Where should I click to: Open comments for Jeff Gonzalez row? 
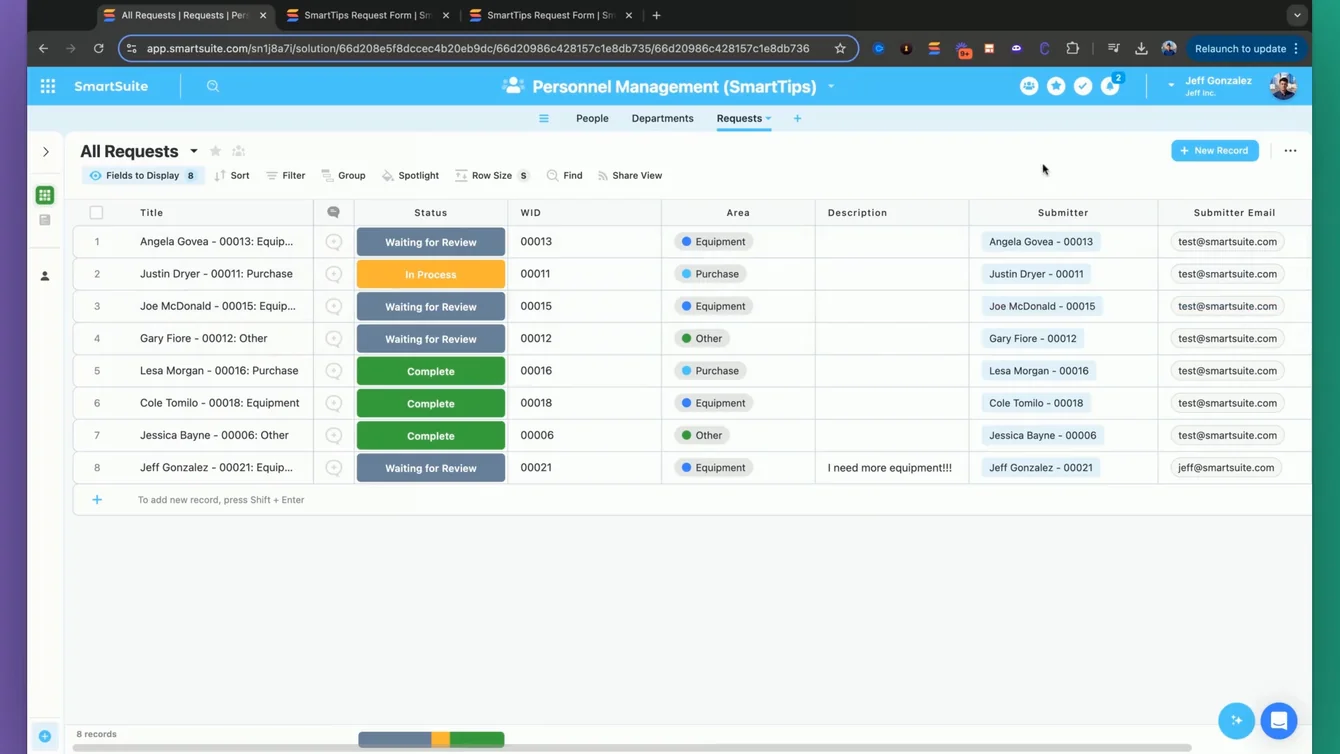point(334,468)
